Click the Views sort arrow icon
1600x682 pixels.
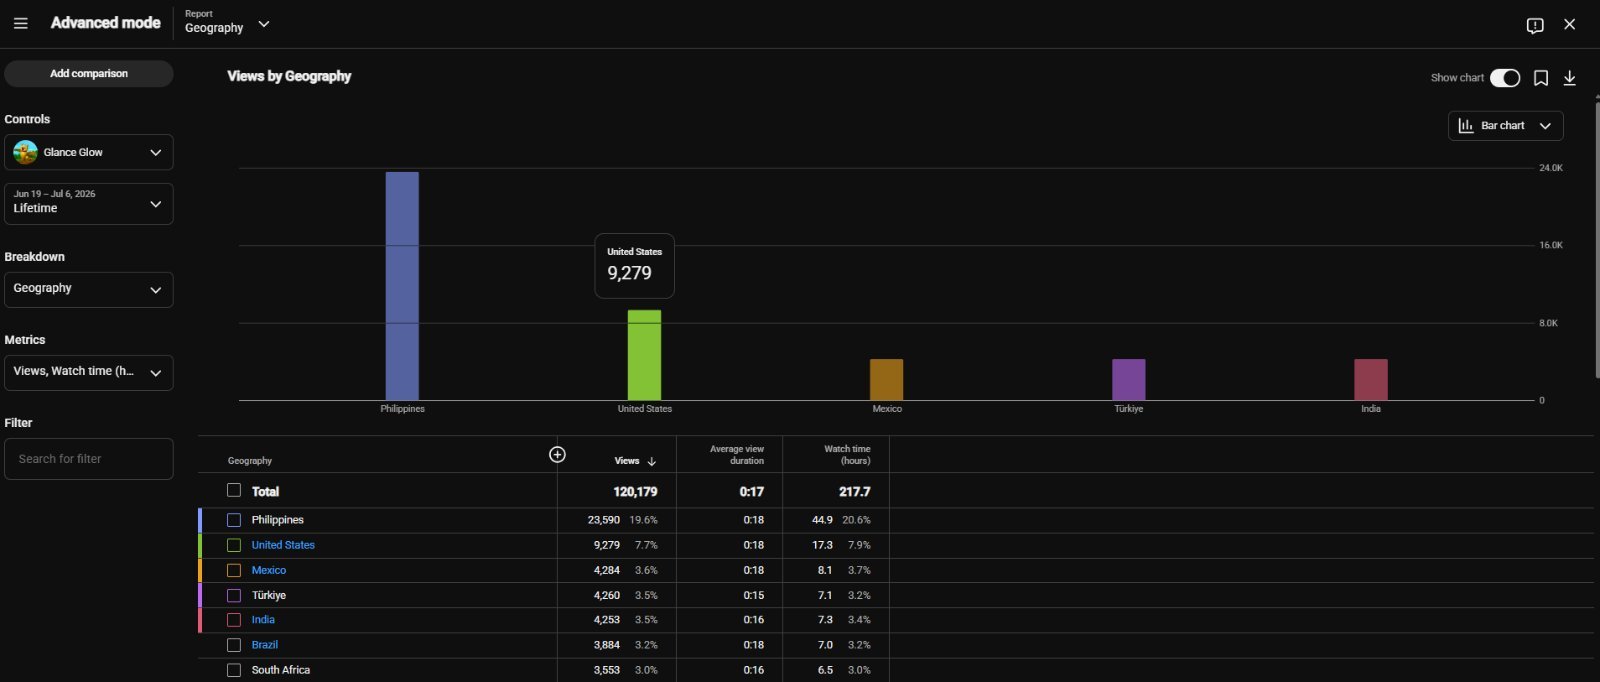coord(652,461)
